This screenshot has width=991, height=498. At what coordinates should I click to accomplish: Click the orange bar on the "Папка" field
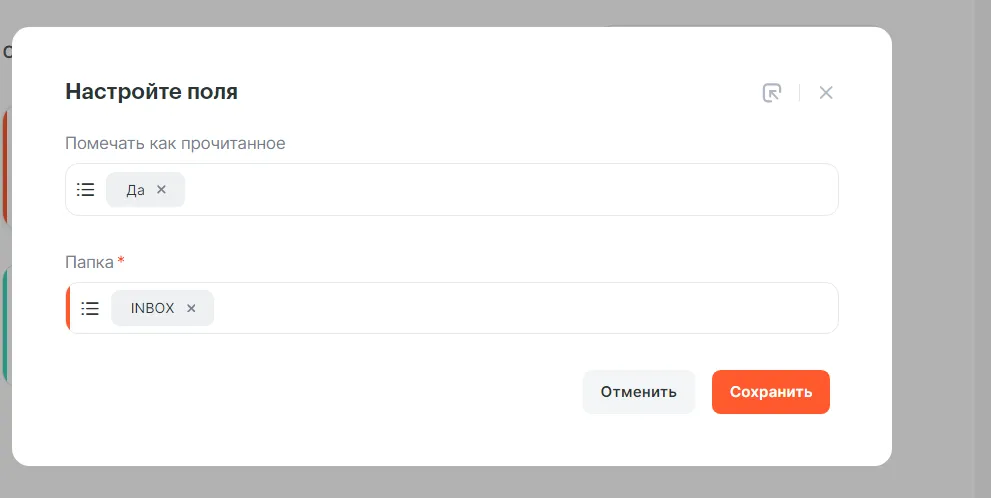pyautogui.click(x=68, y=308)
